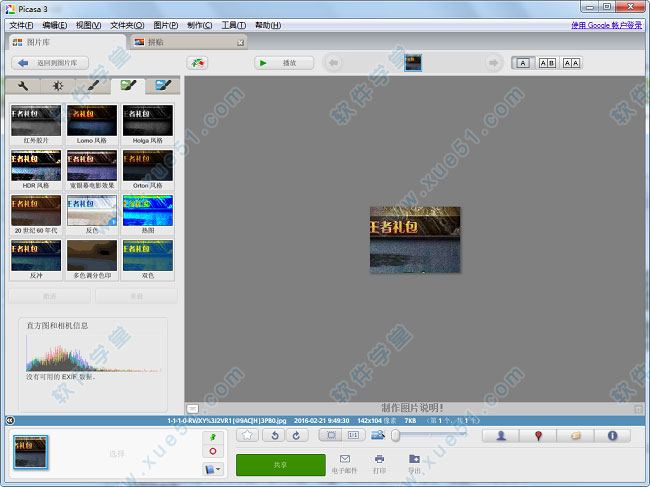The height and width of the screenshot is (487, 650).
Task: Select the photo tray thumbnail
Action: coord(30,452)
